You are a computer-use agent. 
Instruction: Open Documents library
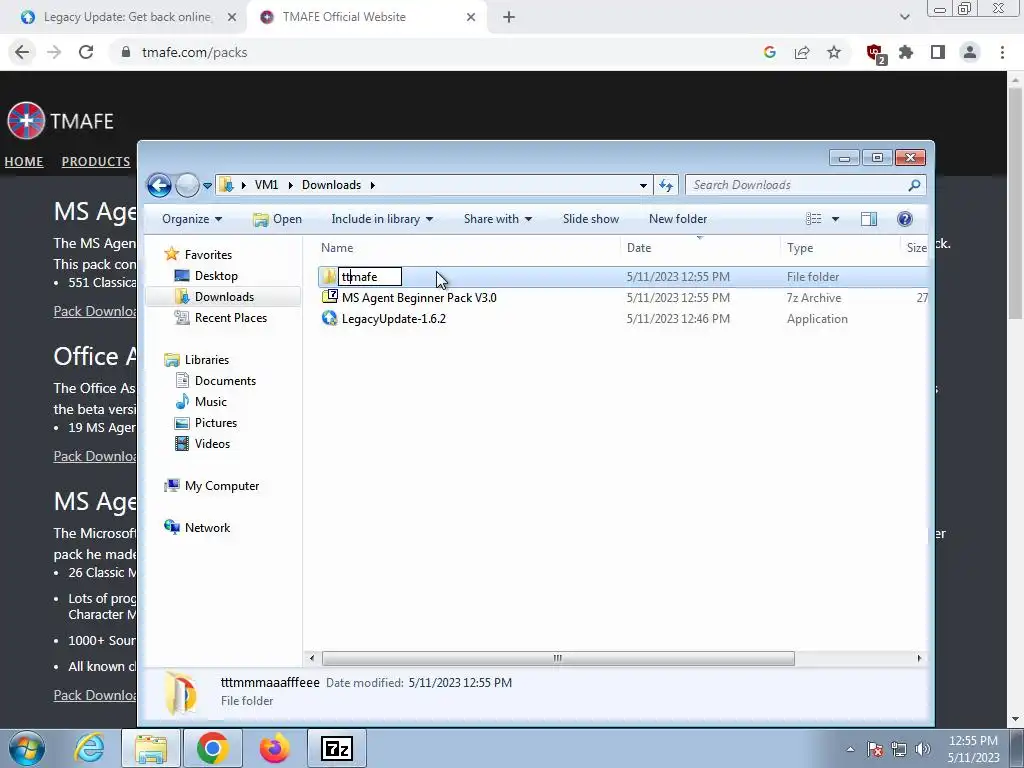tap(225, 381)
